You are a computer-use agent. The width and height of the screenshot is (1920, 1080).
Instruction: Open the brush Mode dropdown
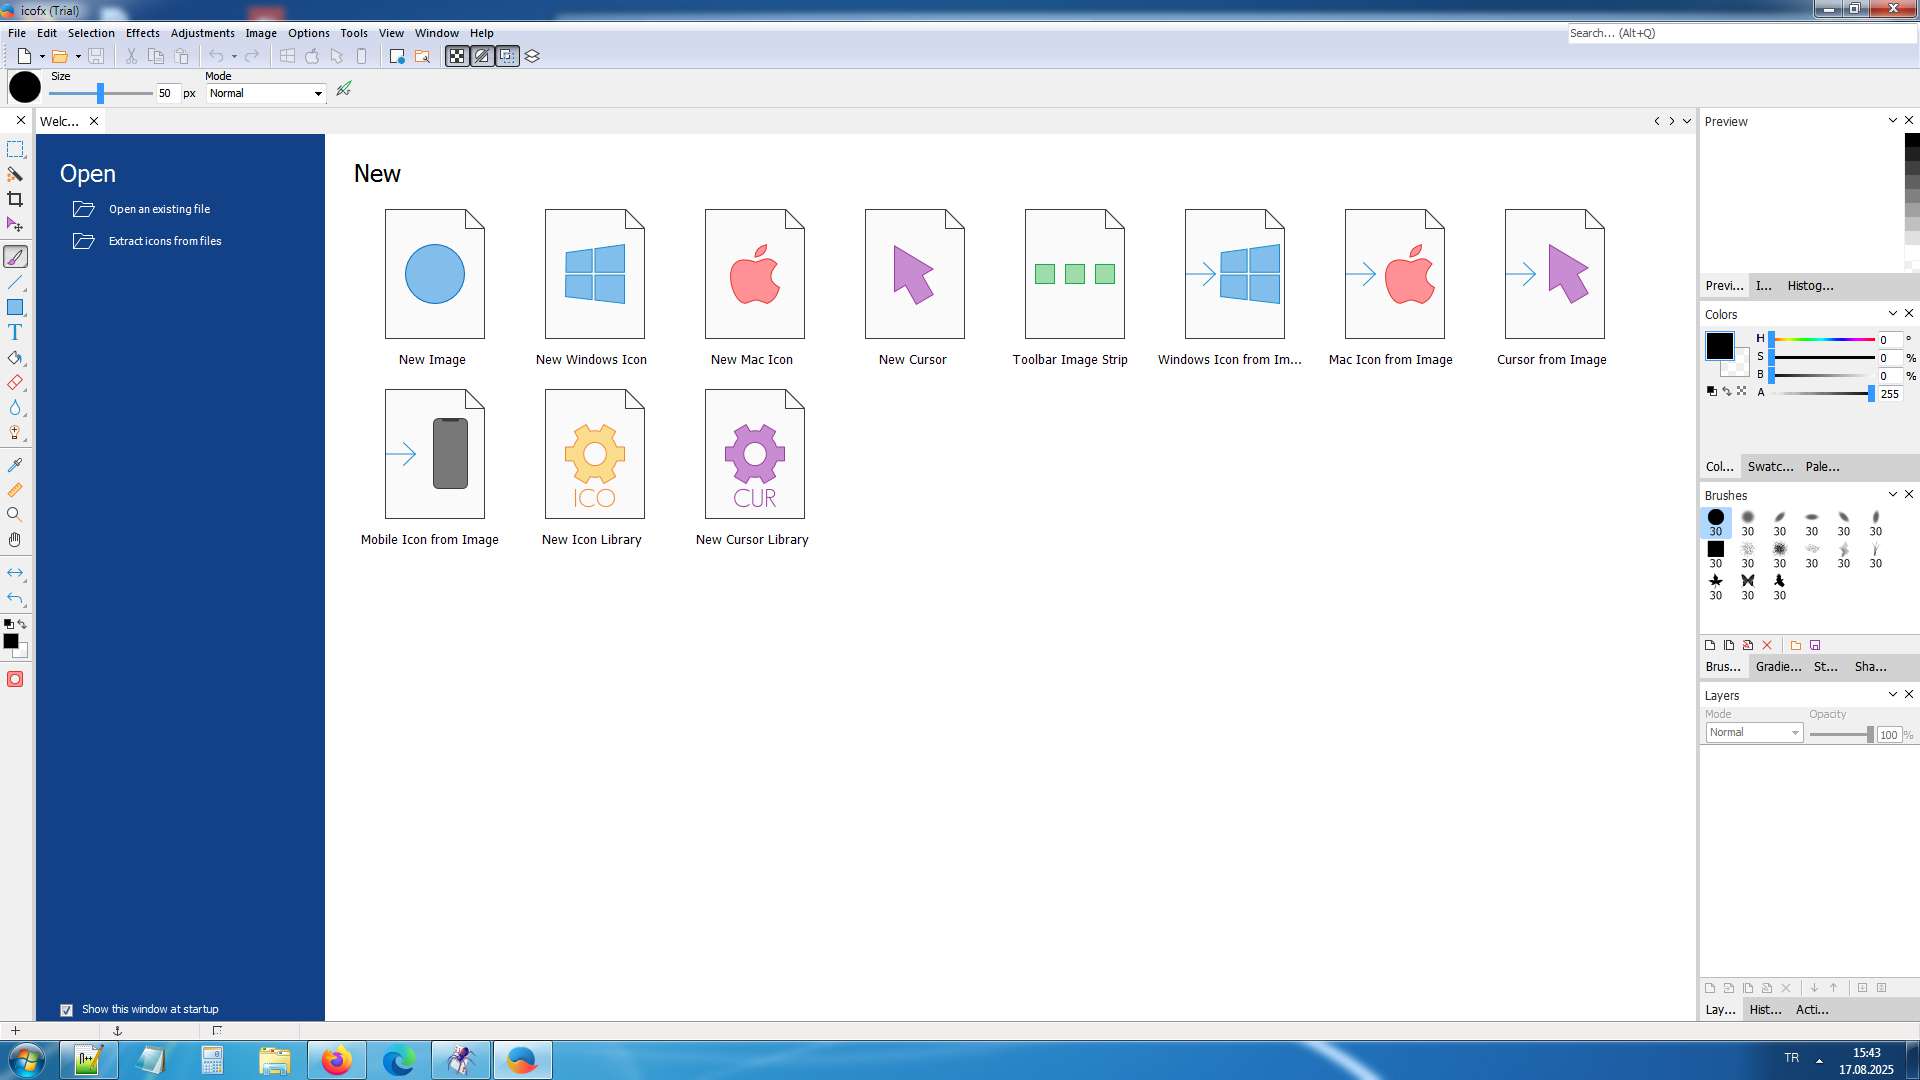(x=266, y=93)
